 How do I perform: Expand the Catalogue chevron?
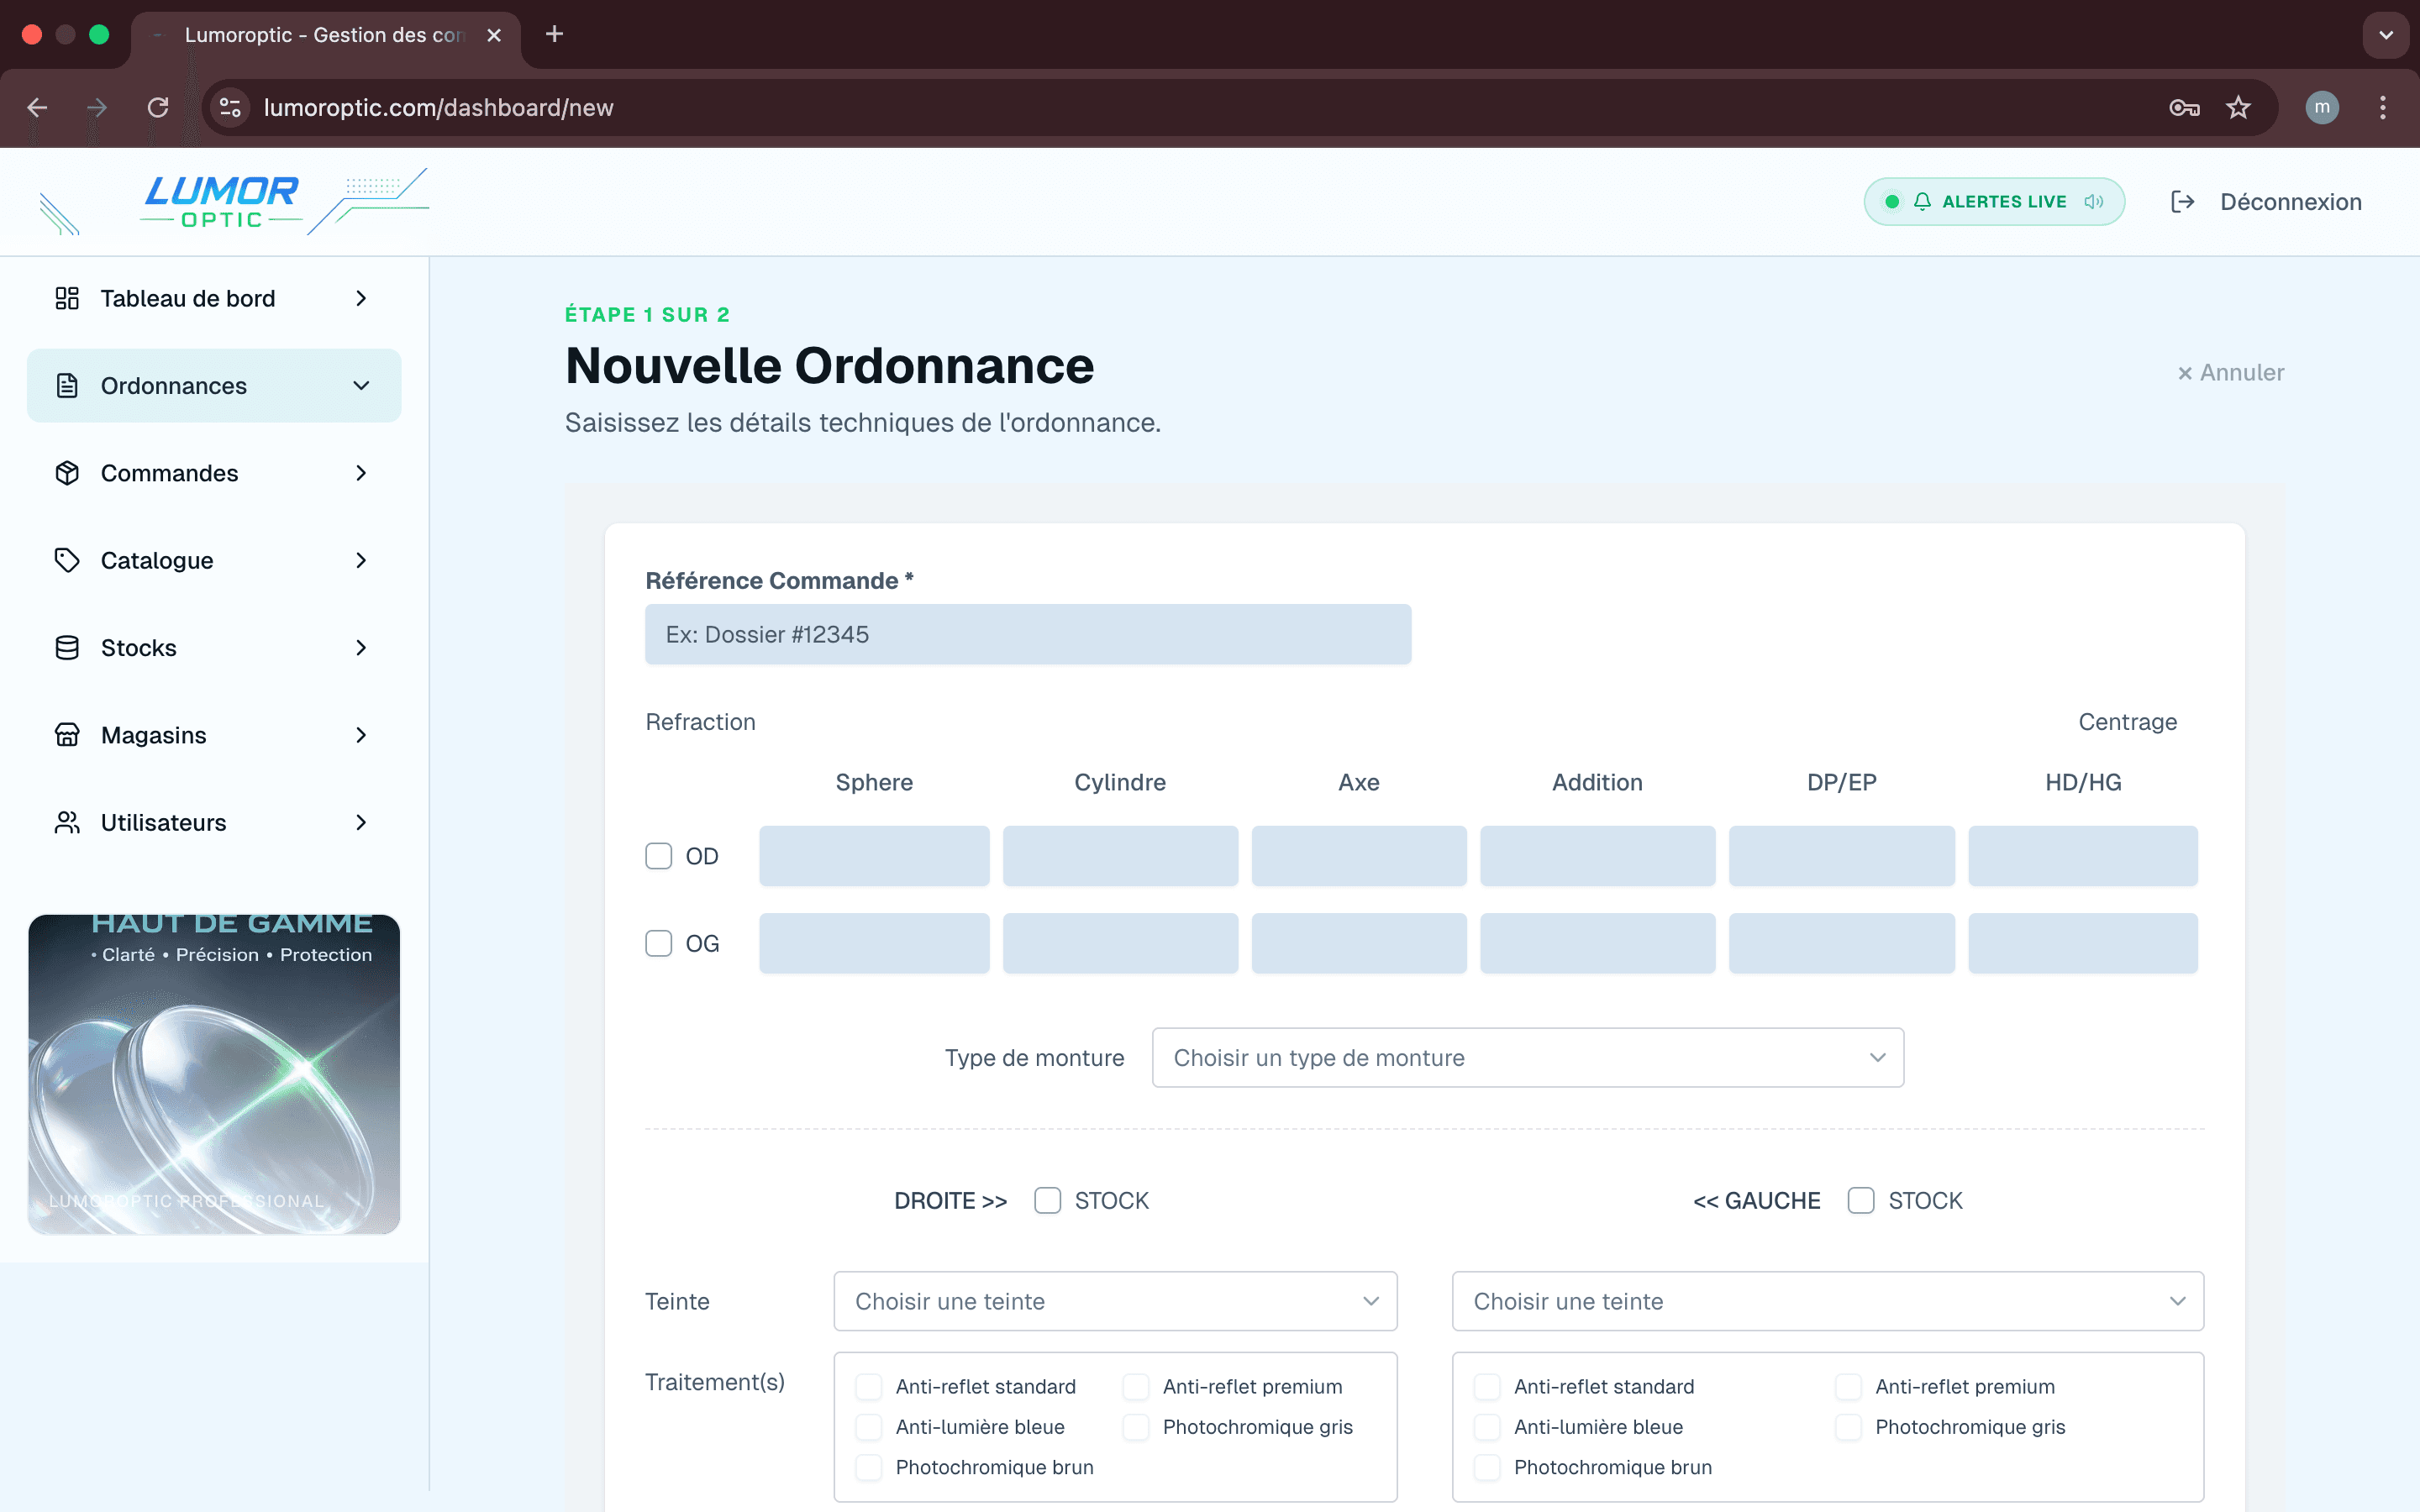click(361, 560)
